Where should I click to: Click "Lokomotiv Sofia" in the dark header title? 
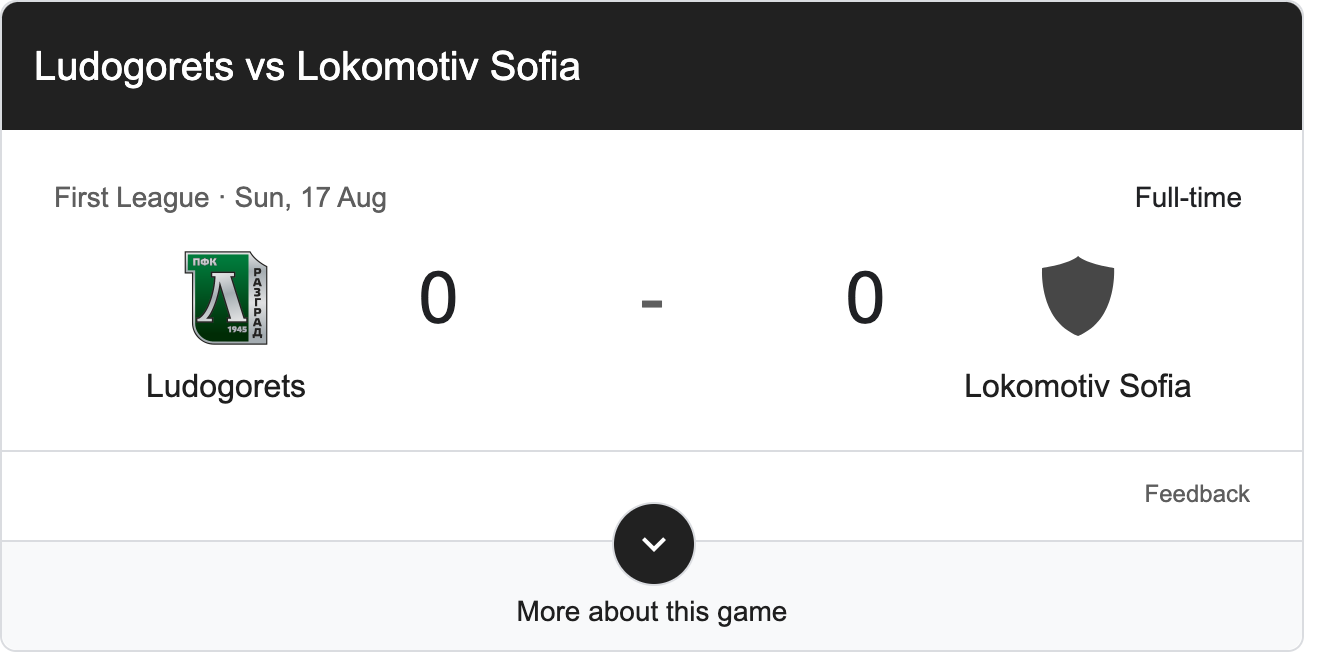(438, 67)
